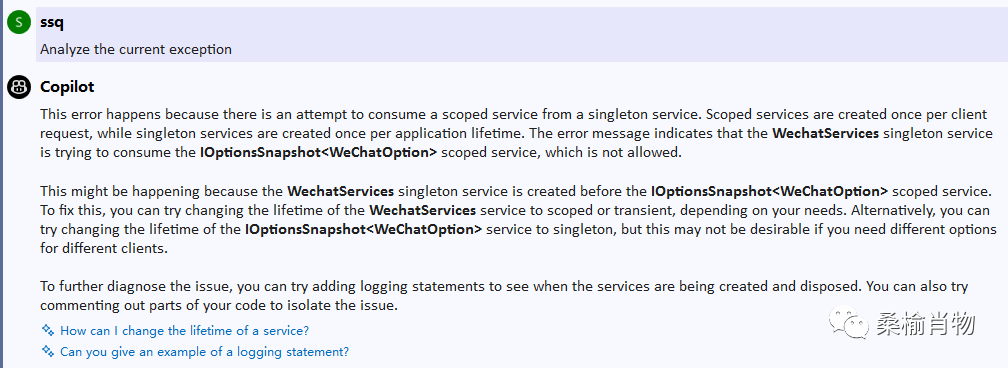Click the WeChat logo watermark
This screenshot has height=368, width=1008.
pos(847,322)
